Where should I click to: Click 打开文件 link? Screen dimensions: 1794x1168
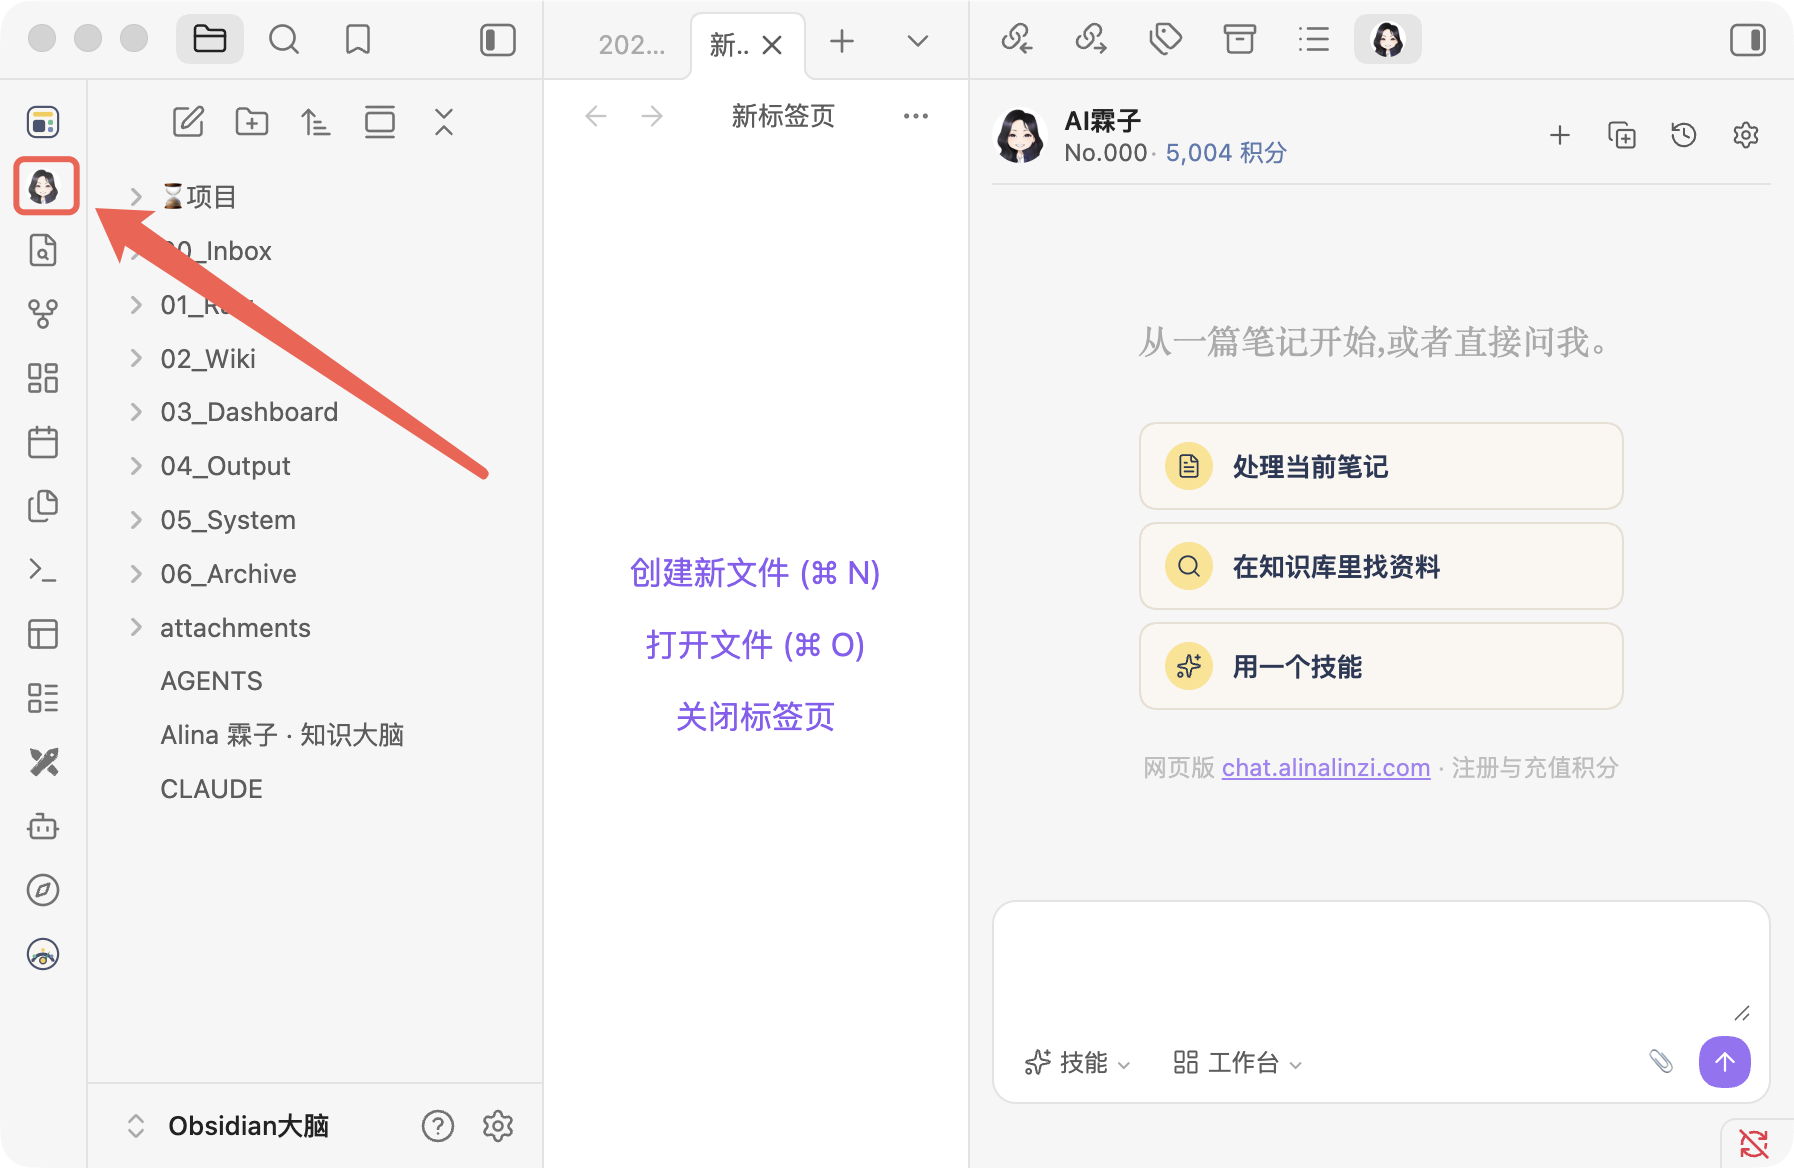pos(755,644)
